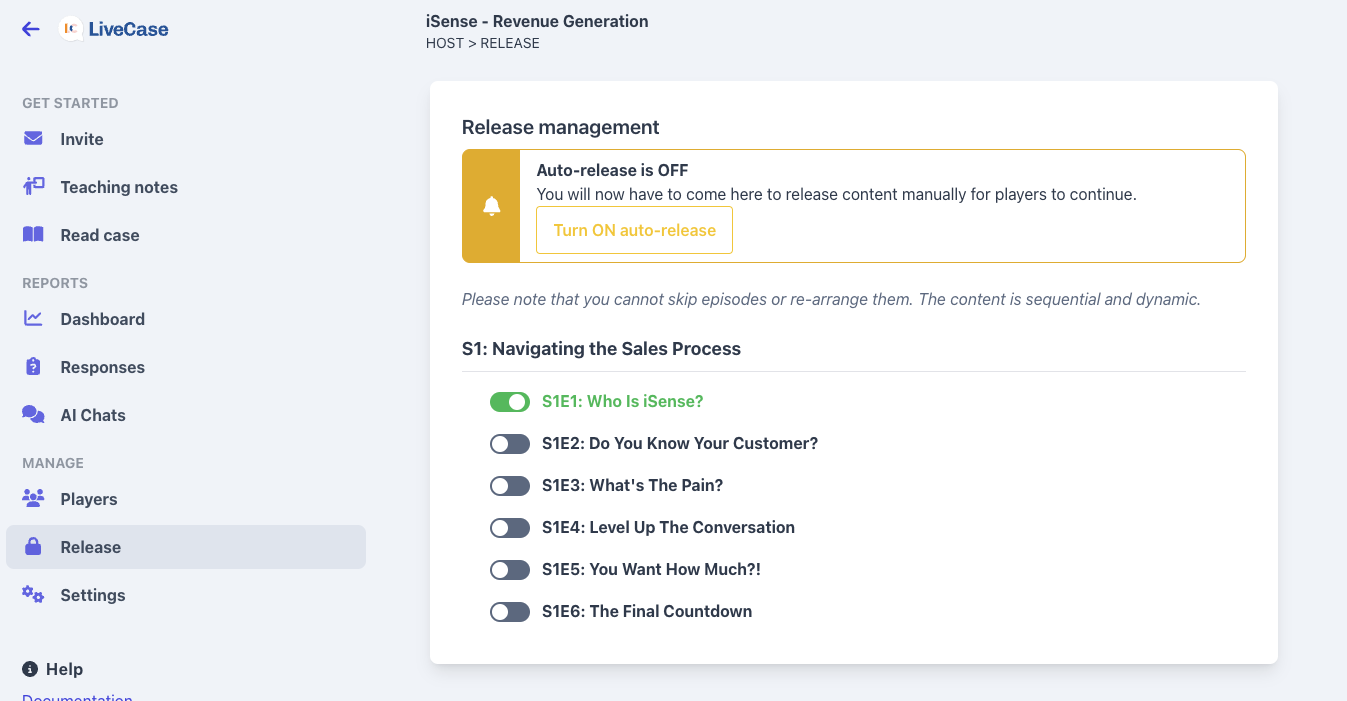Image resolution: width=1347 pixels, height=701 pixels.
Task: Open the Dashboard report
Action: click(x=186, y=319)
